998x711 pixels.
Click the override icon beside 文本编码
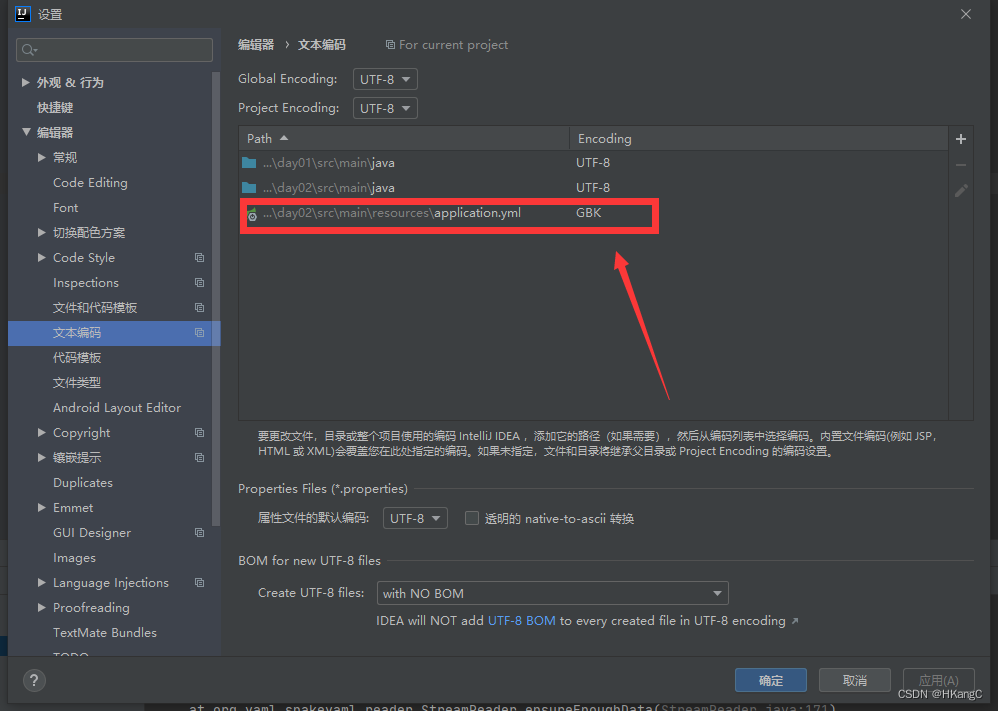198,332
